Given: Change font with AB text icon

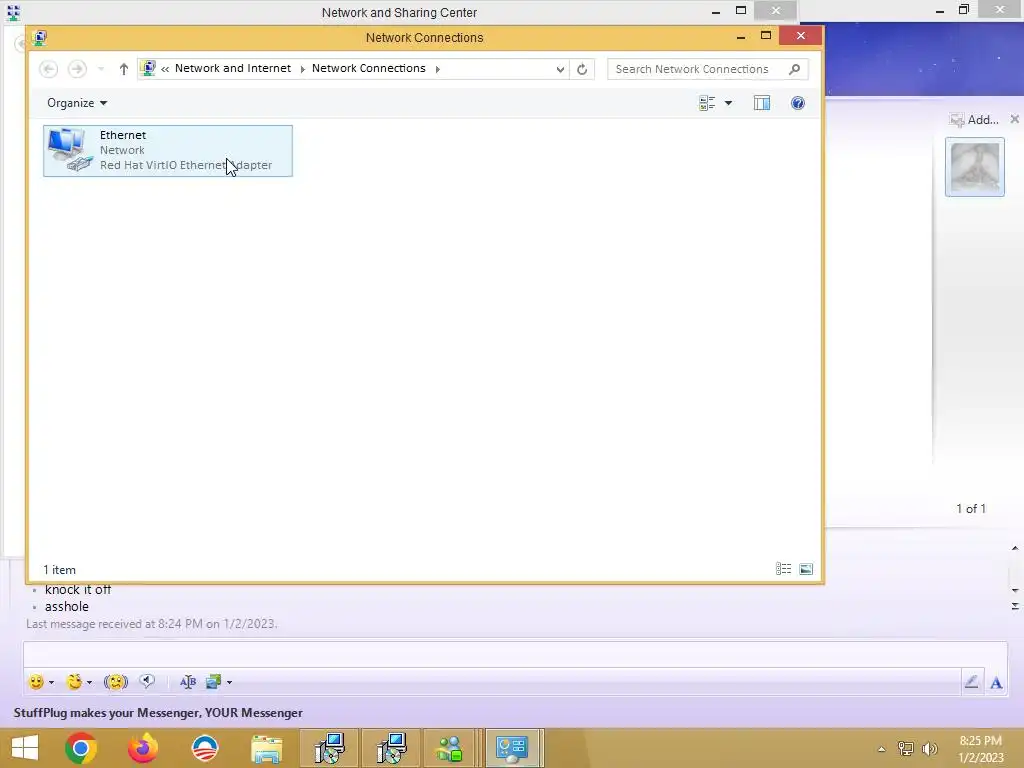Looking at the screenshot, I should pyautogui.click(x=188, y=682).
